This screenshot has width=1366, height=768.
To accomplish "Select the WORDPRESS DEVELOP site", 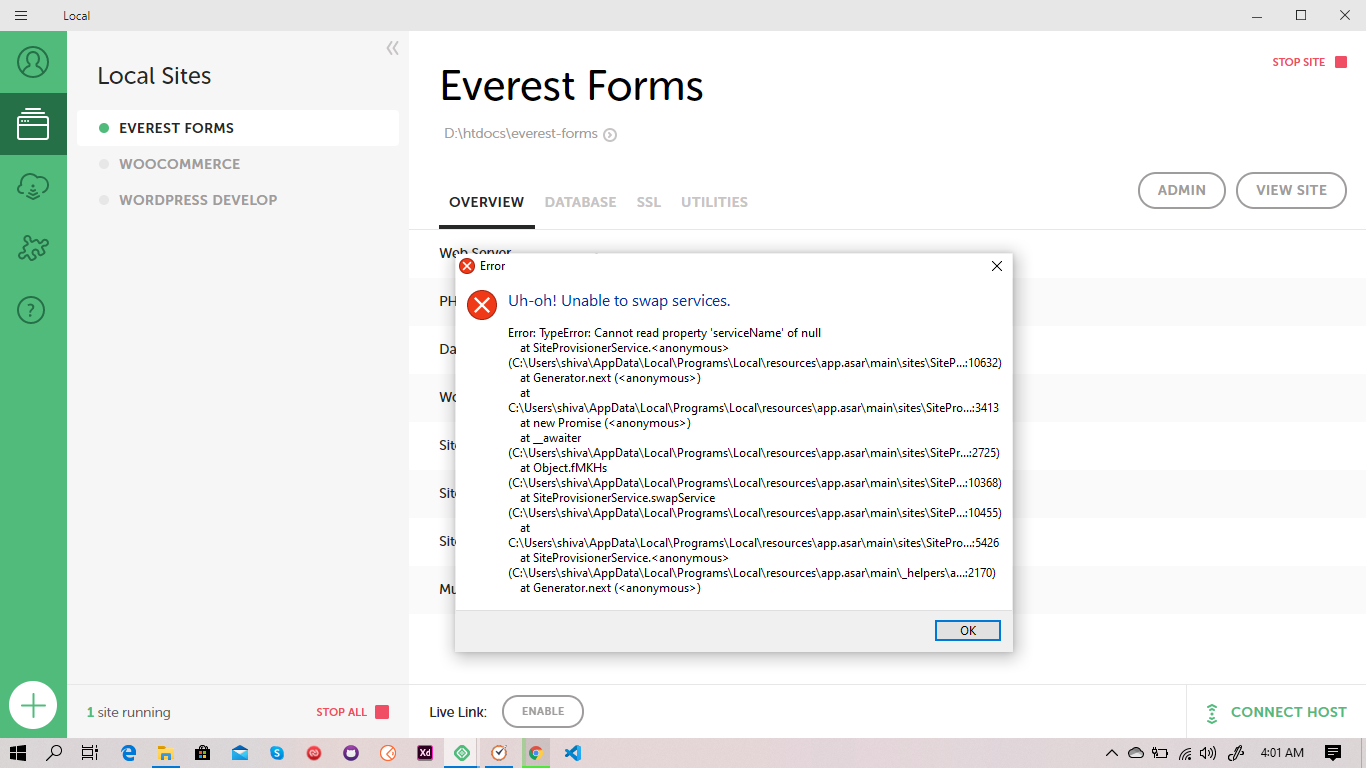I will click(238, 200).
